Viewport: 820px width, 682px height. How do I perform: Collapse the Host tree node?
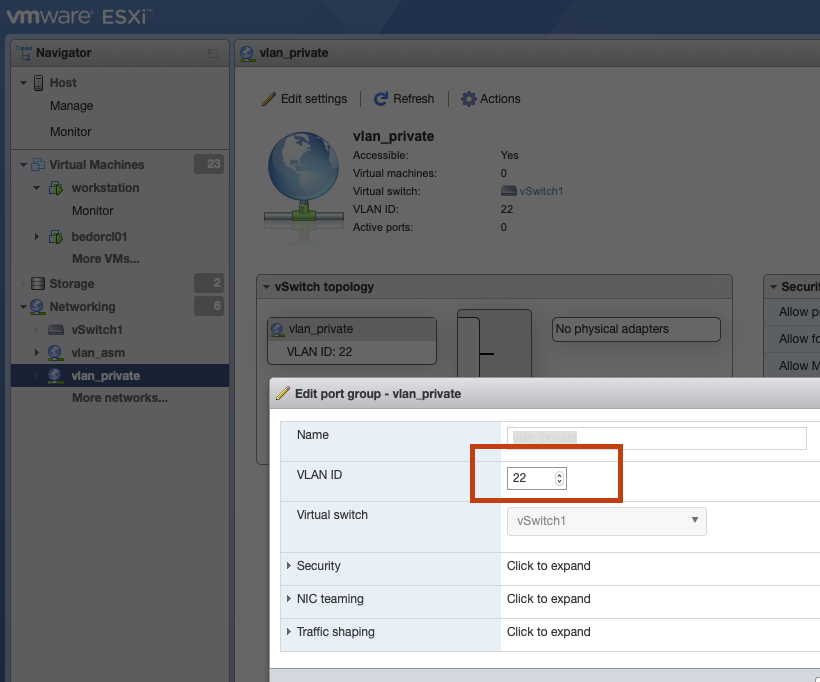click(23, 83)
